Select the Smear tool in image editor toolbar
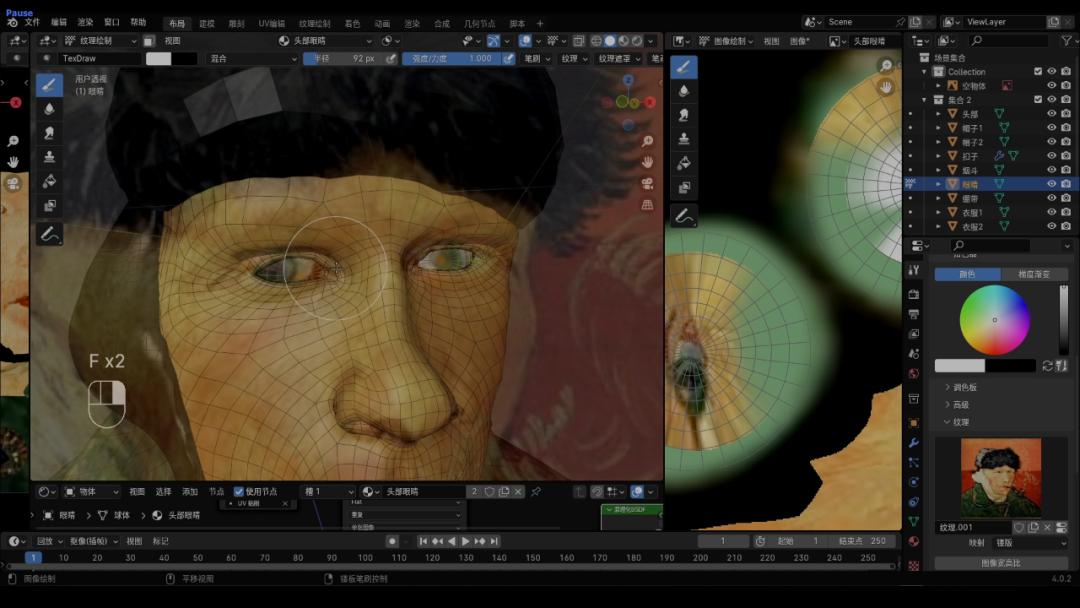Image resolution: width=1080 pixels, height=608 pixels. (x=683, y=115)
